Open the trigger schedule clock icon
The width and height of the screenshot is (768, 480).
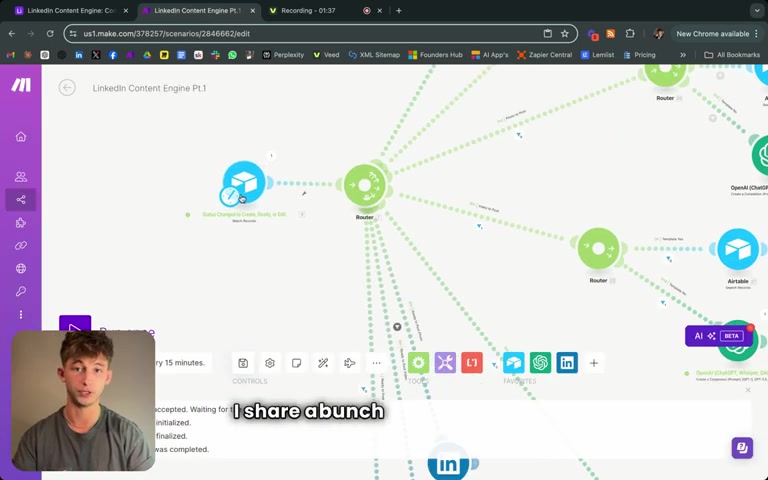(229, 196)
